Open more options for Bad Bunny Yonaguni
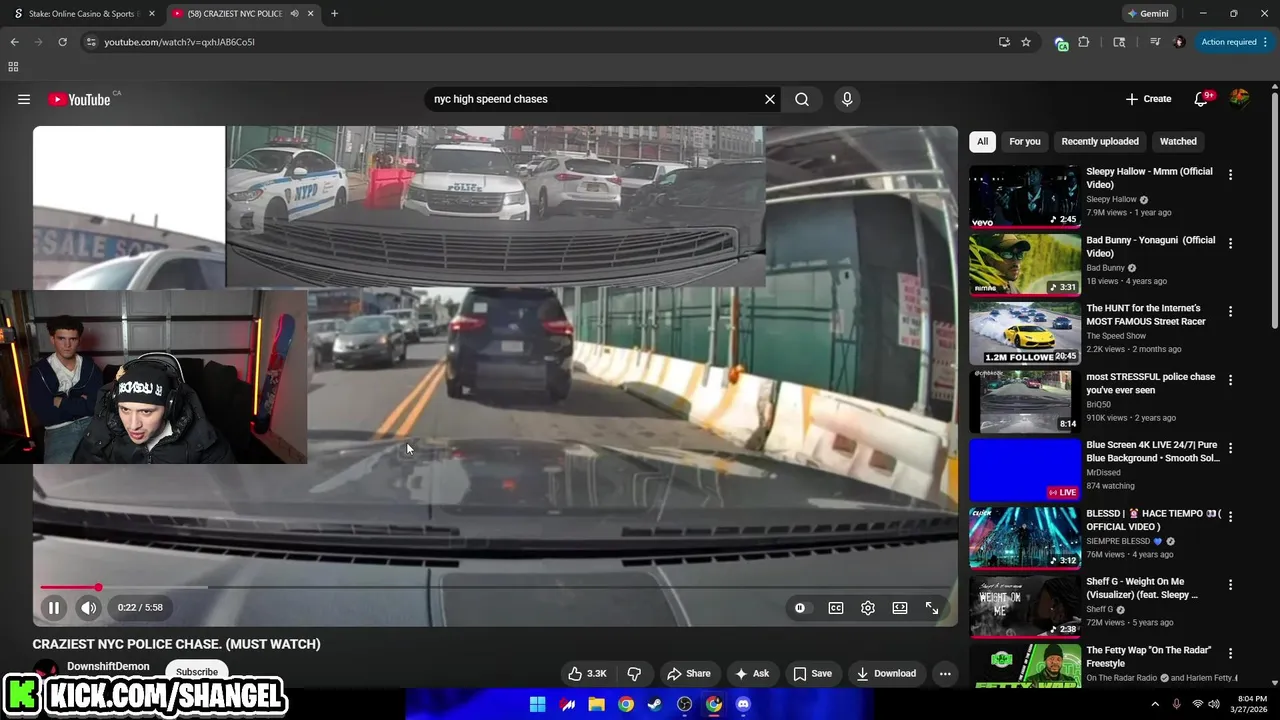The height and width of the screenshot is (720, 1280). click(x=1230, y=243)
